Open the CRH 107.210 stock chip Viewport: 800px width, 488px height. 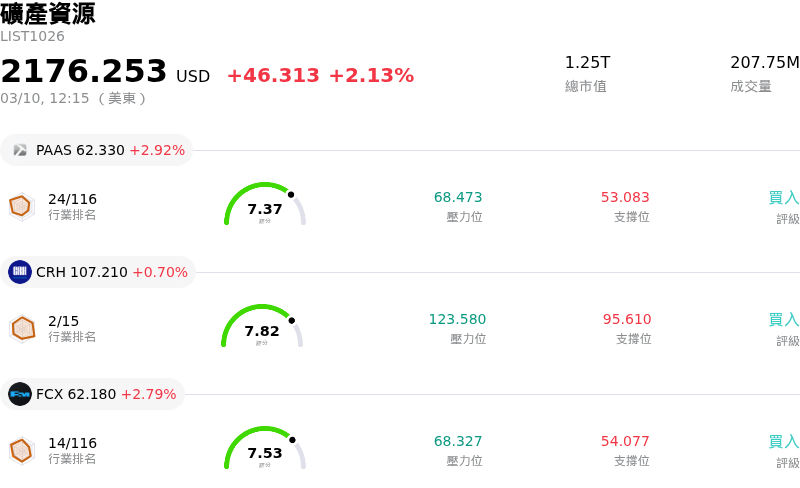point(98,272)
